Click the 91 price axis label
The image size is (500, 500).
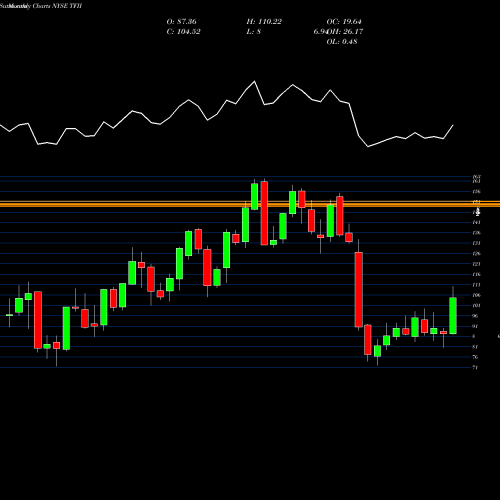475,326
